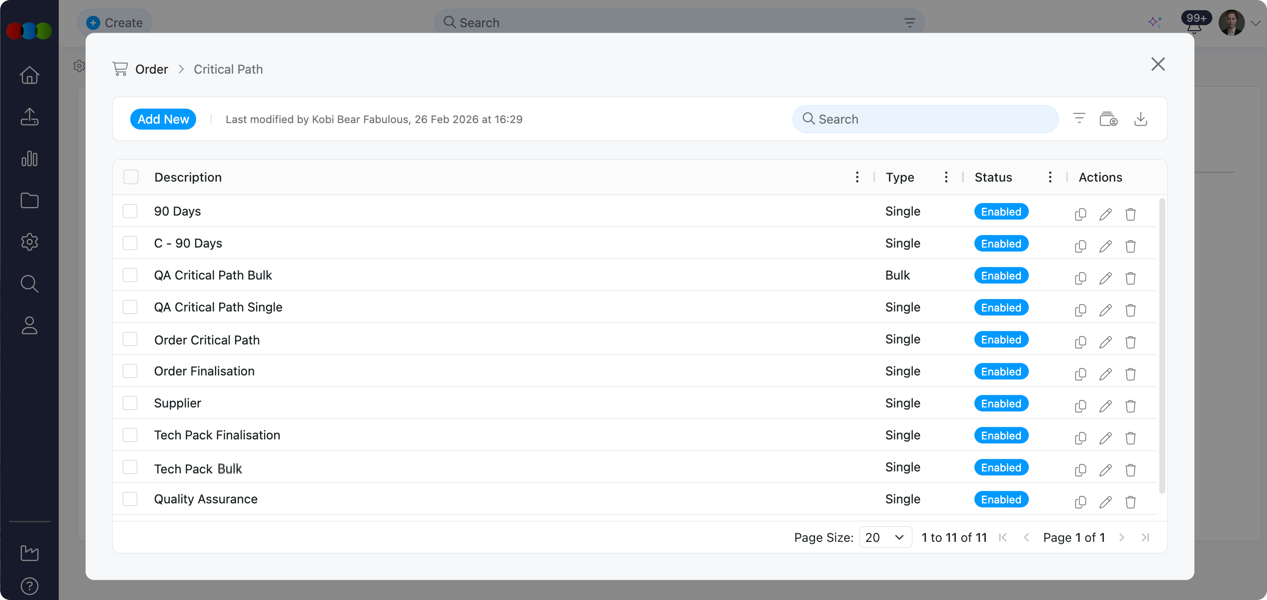
Task: Duplicate the 90 Days row
Action: click(x=1080, y=214)
